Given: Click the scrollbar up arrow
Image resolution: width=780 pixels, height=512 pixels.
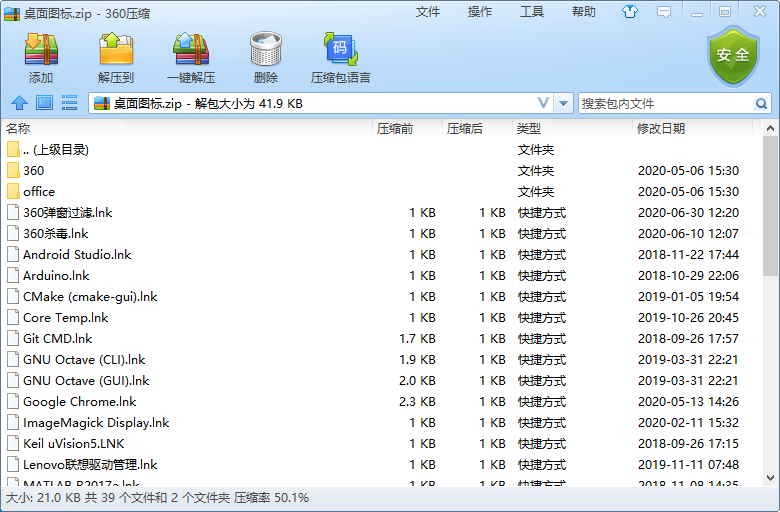Looking at the screenshot, I should [771, 128].
